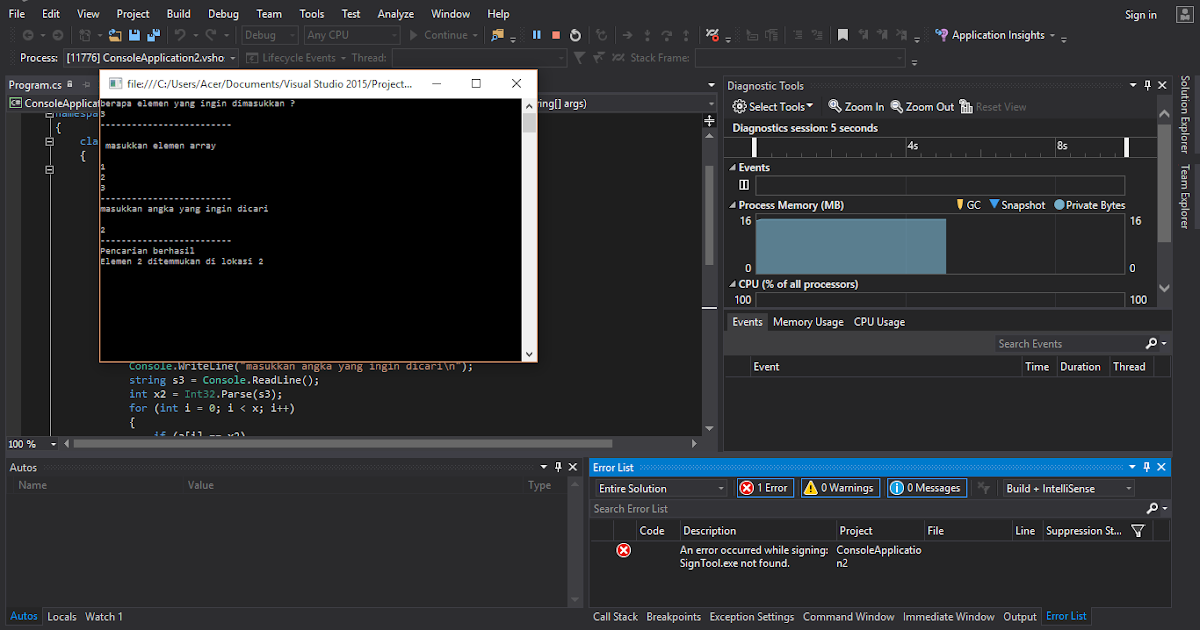Toggle GC markers in memory graph legend
1200x630 pixels.
(968, 205)
